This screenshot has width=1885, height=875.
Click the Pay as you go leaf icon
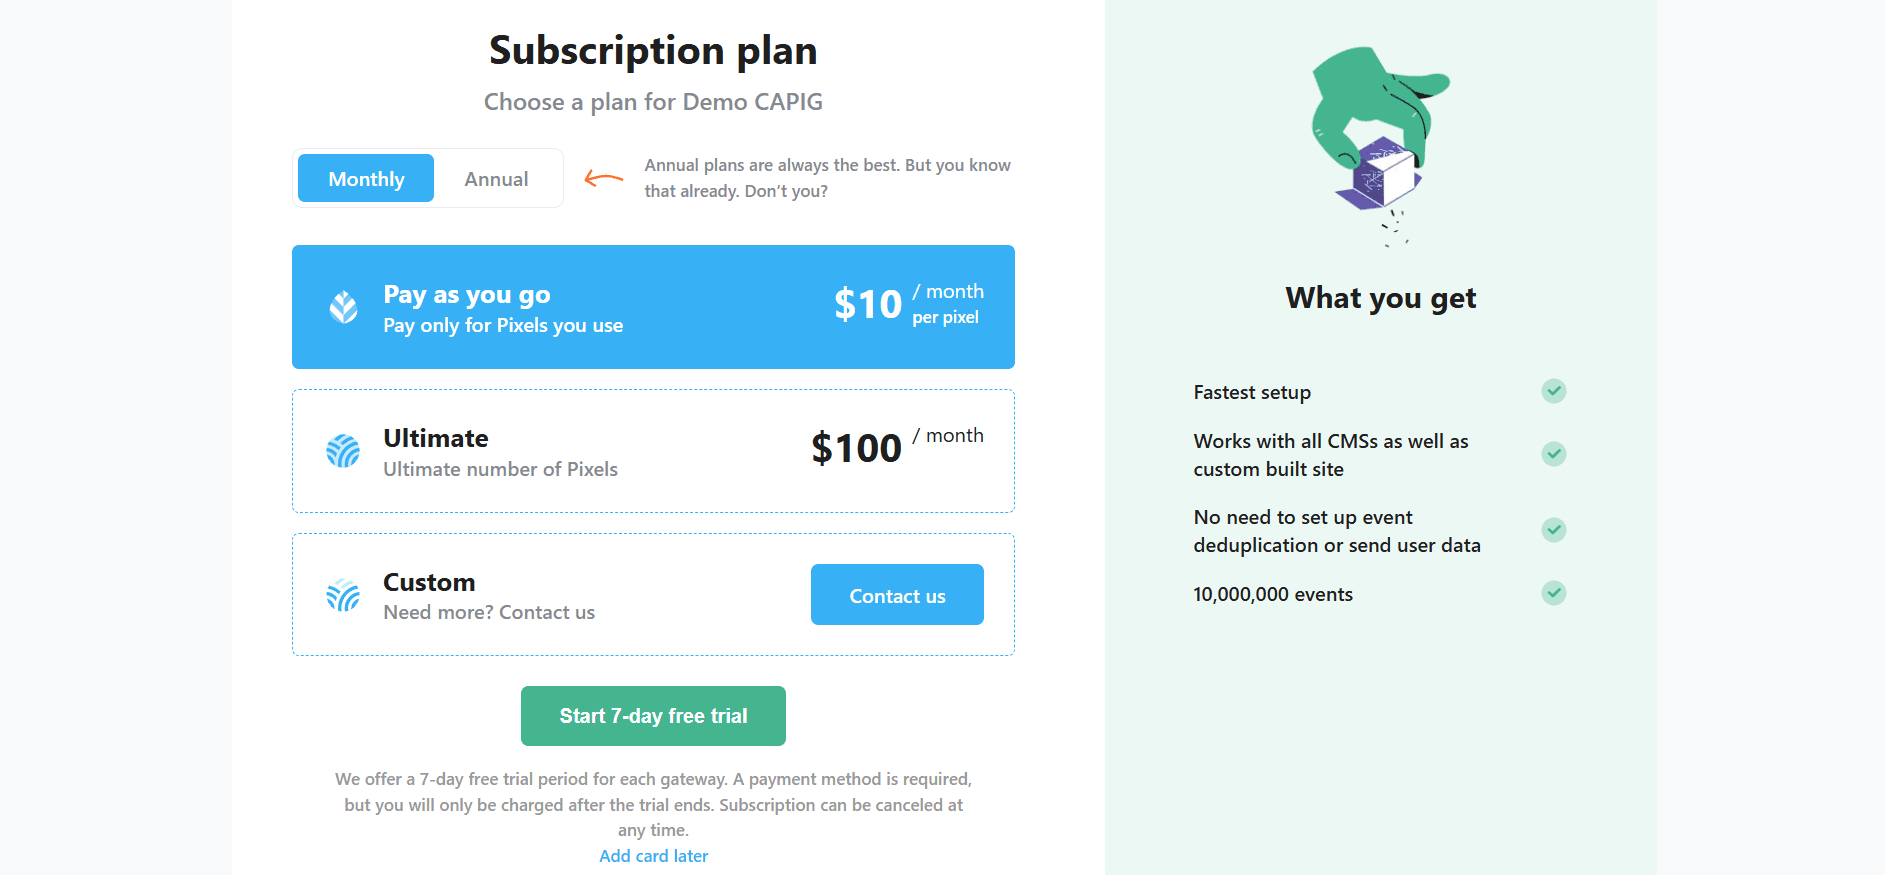(x=343, y=307)
